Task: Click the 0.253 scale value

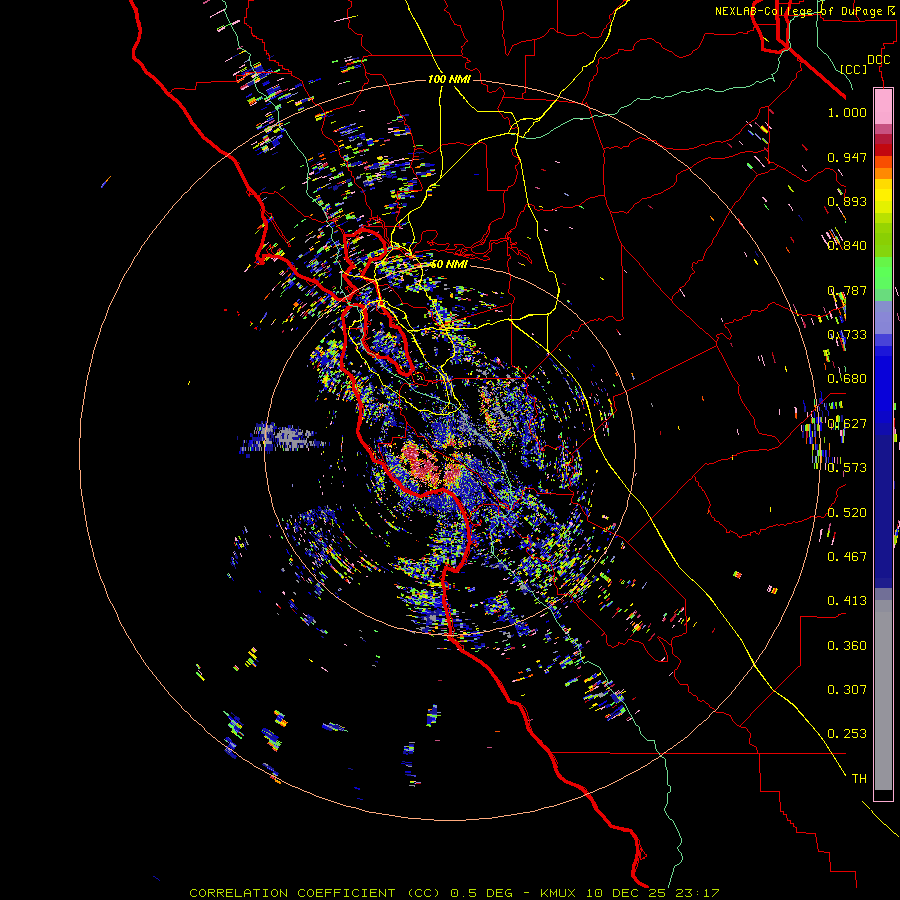Action: (847, 734)
